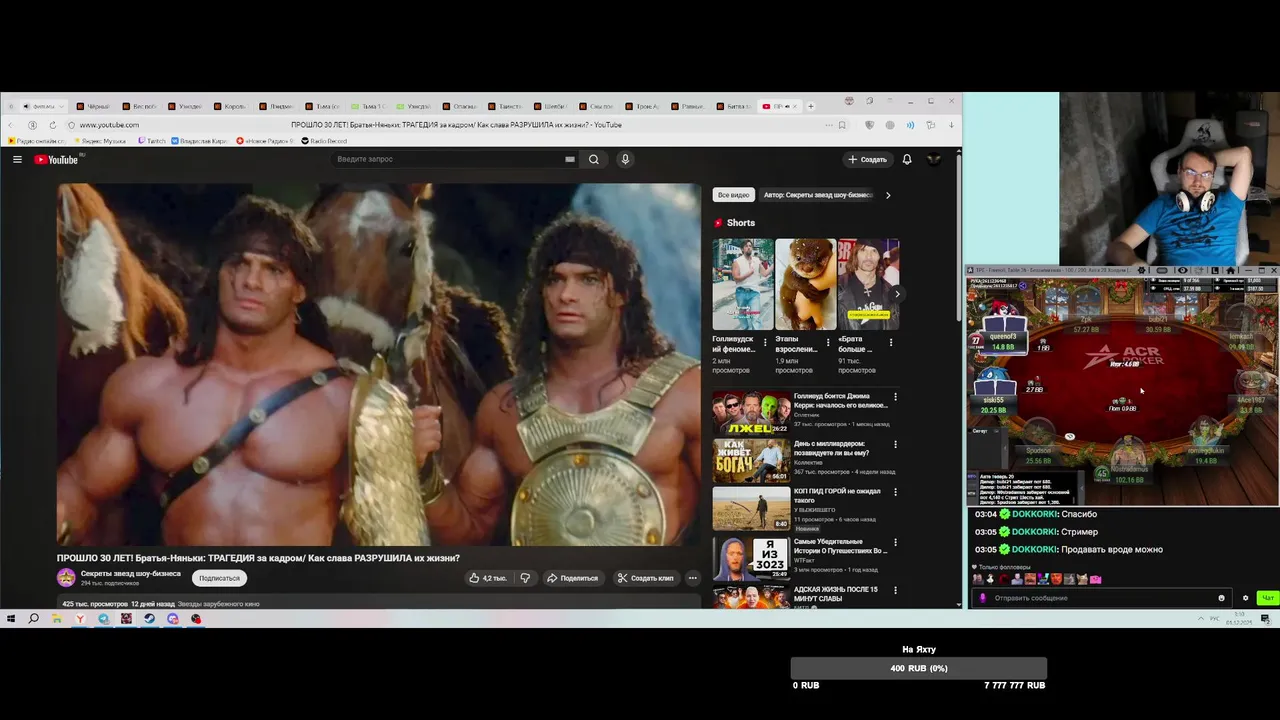Open the YouTube hamburger menu

tap(17, 159)
